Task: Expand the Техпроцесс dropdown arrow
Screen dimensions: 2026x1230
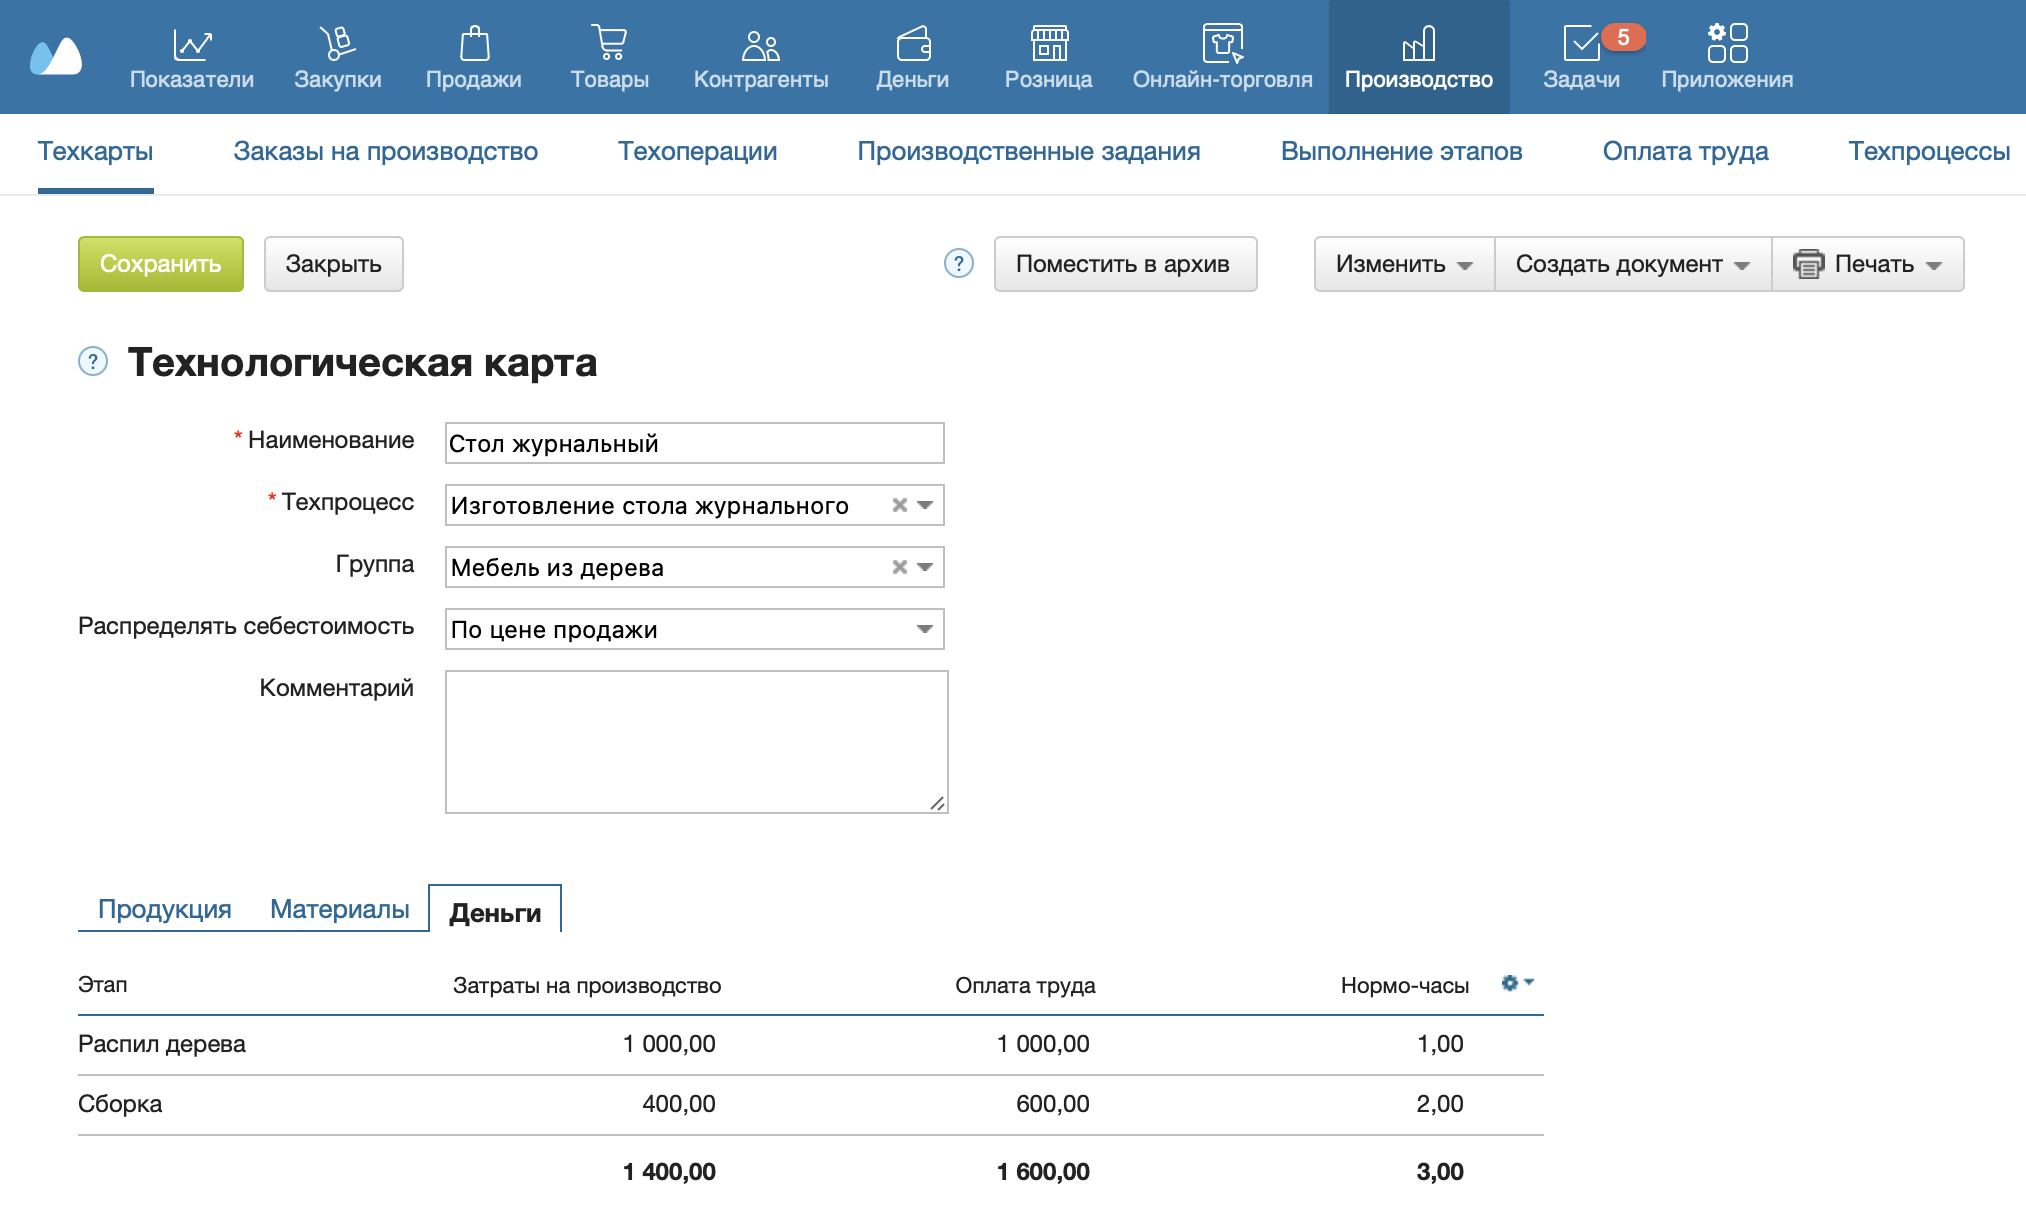Action: (x=925, y=505)
